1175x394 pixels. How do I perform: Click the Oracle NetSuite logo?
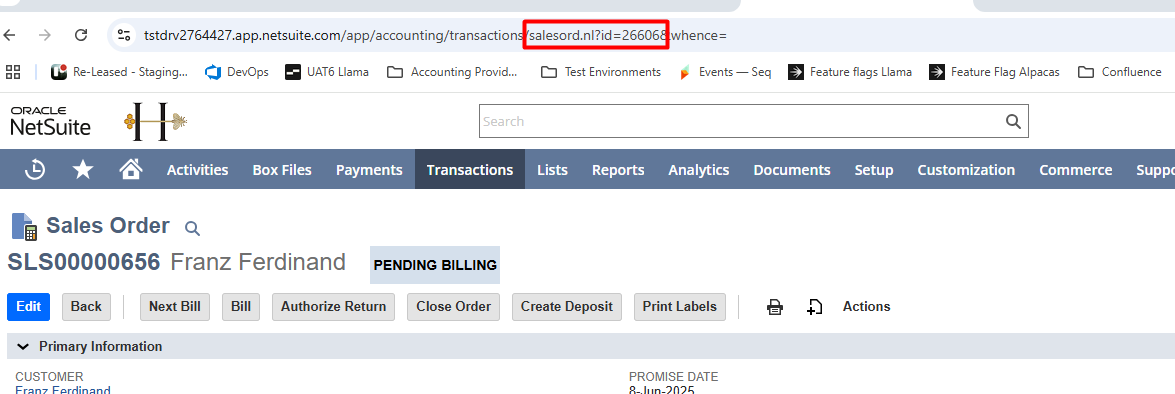click(x=50, y=121)
